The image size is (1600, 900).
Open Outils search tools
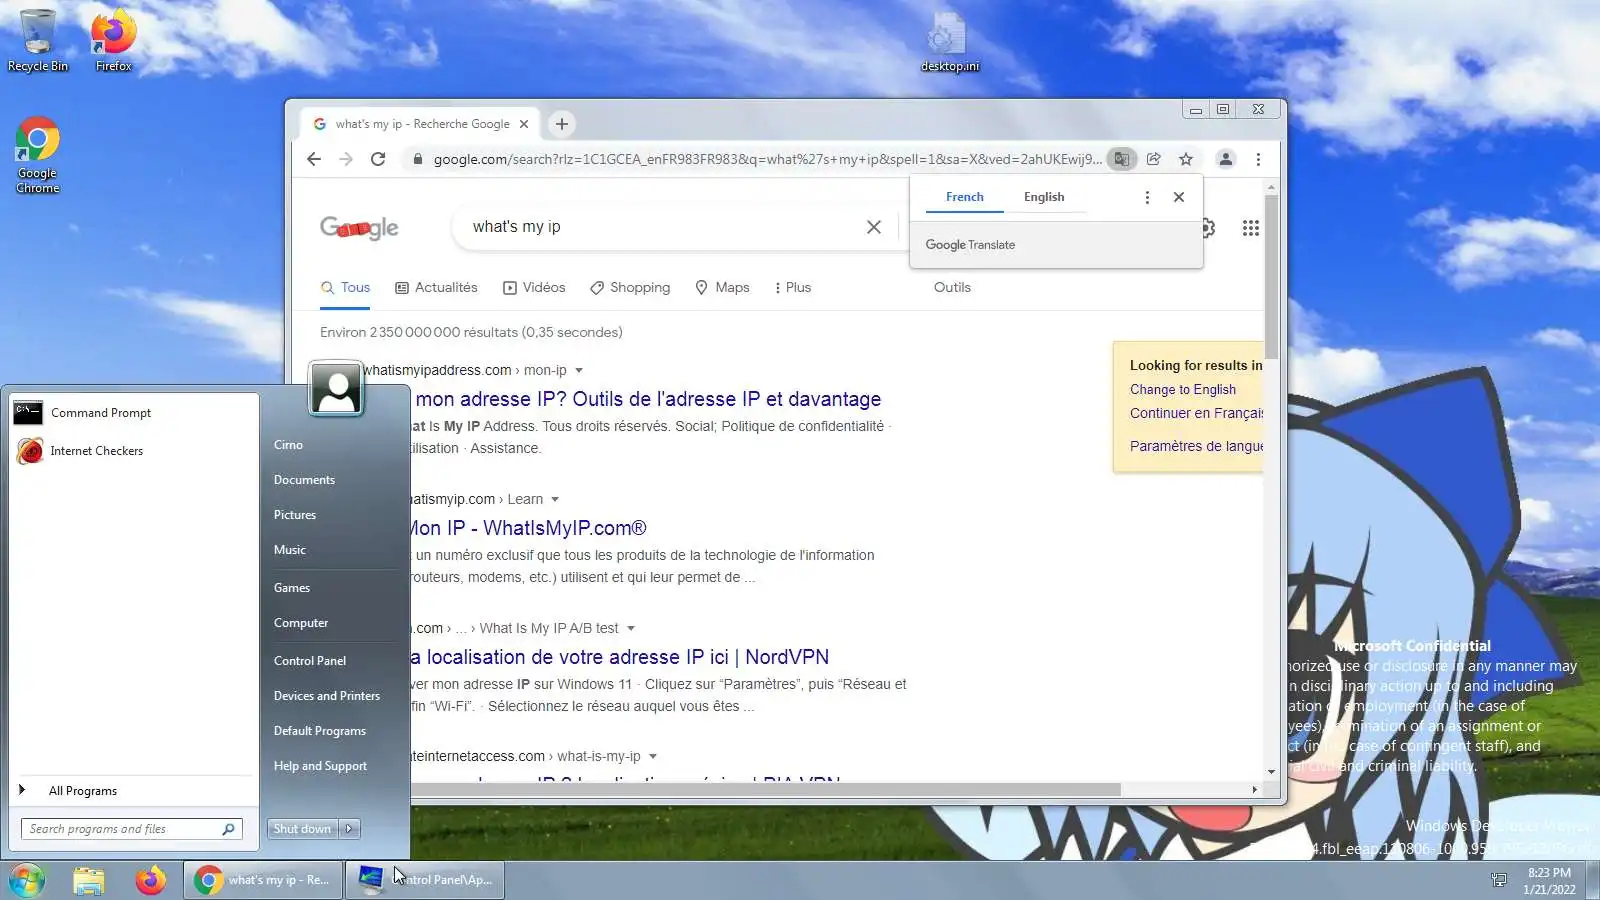coord(952,288)
